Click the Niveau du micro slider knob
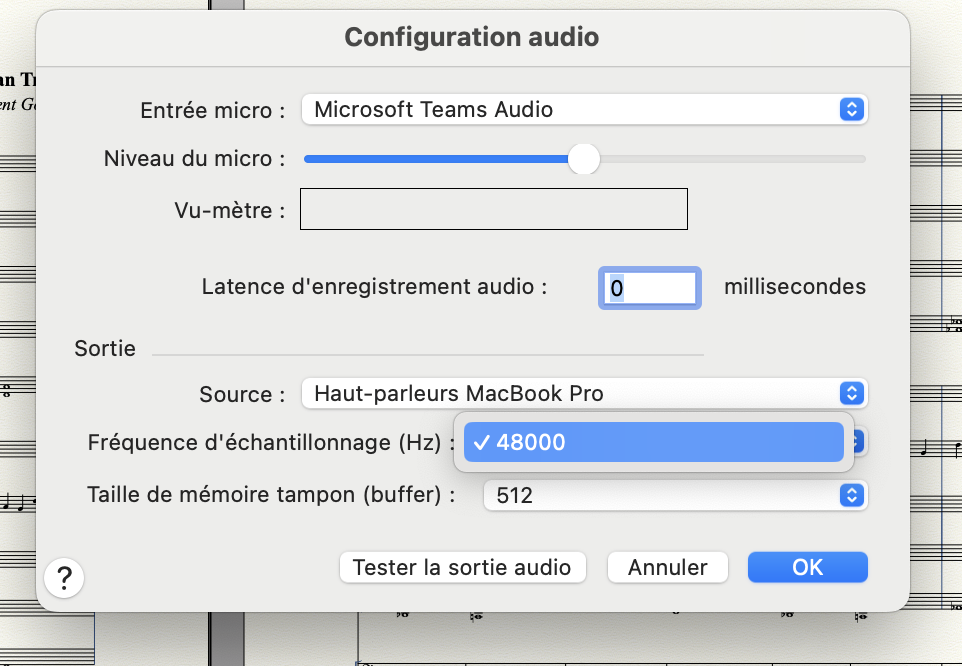962x666 pixels. click(583, 159)
